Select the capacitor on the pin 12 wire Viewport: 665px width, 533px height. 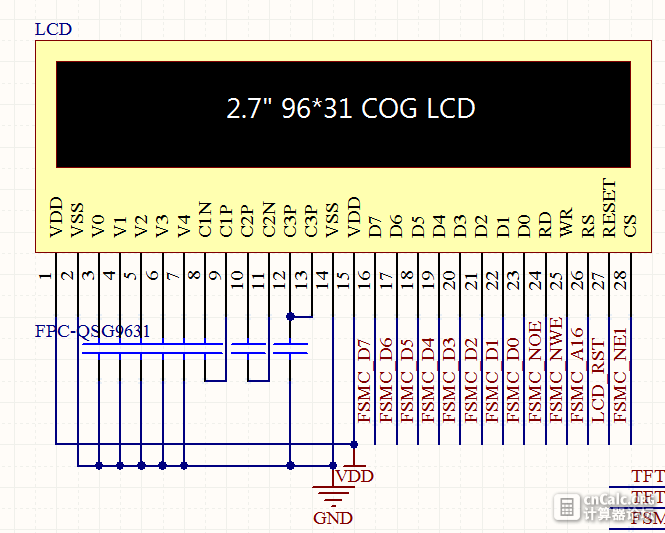[x=291, y=349]
